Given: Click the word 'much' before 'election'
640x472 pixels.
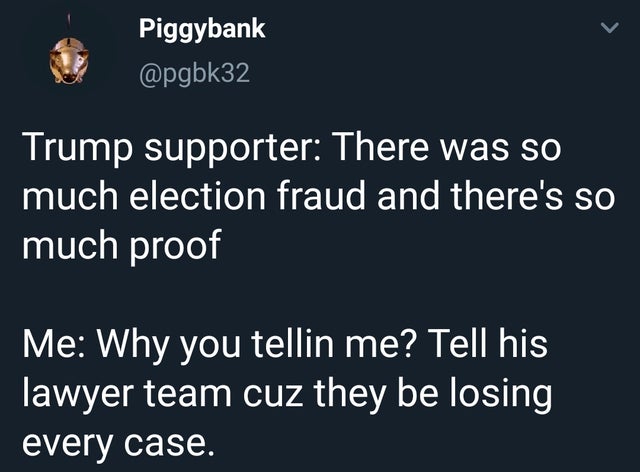Looking at the screenshot, I should point(70,196).
